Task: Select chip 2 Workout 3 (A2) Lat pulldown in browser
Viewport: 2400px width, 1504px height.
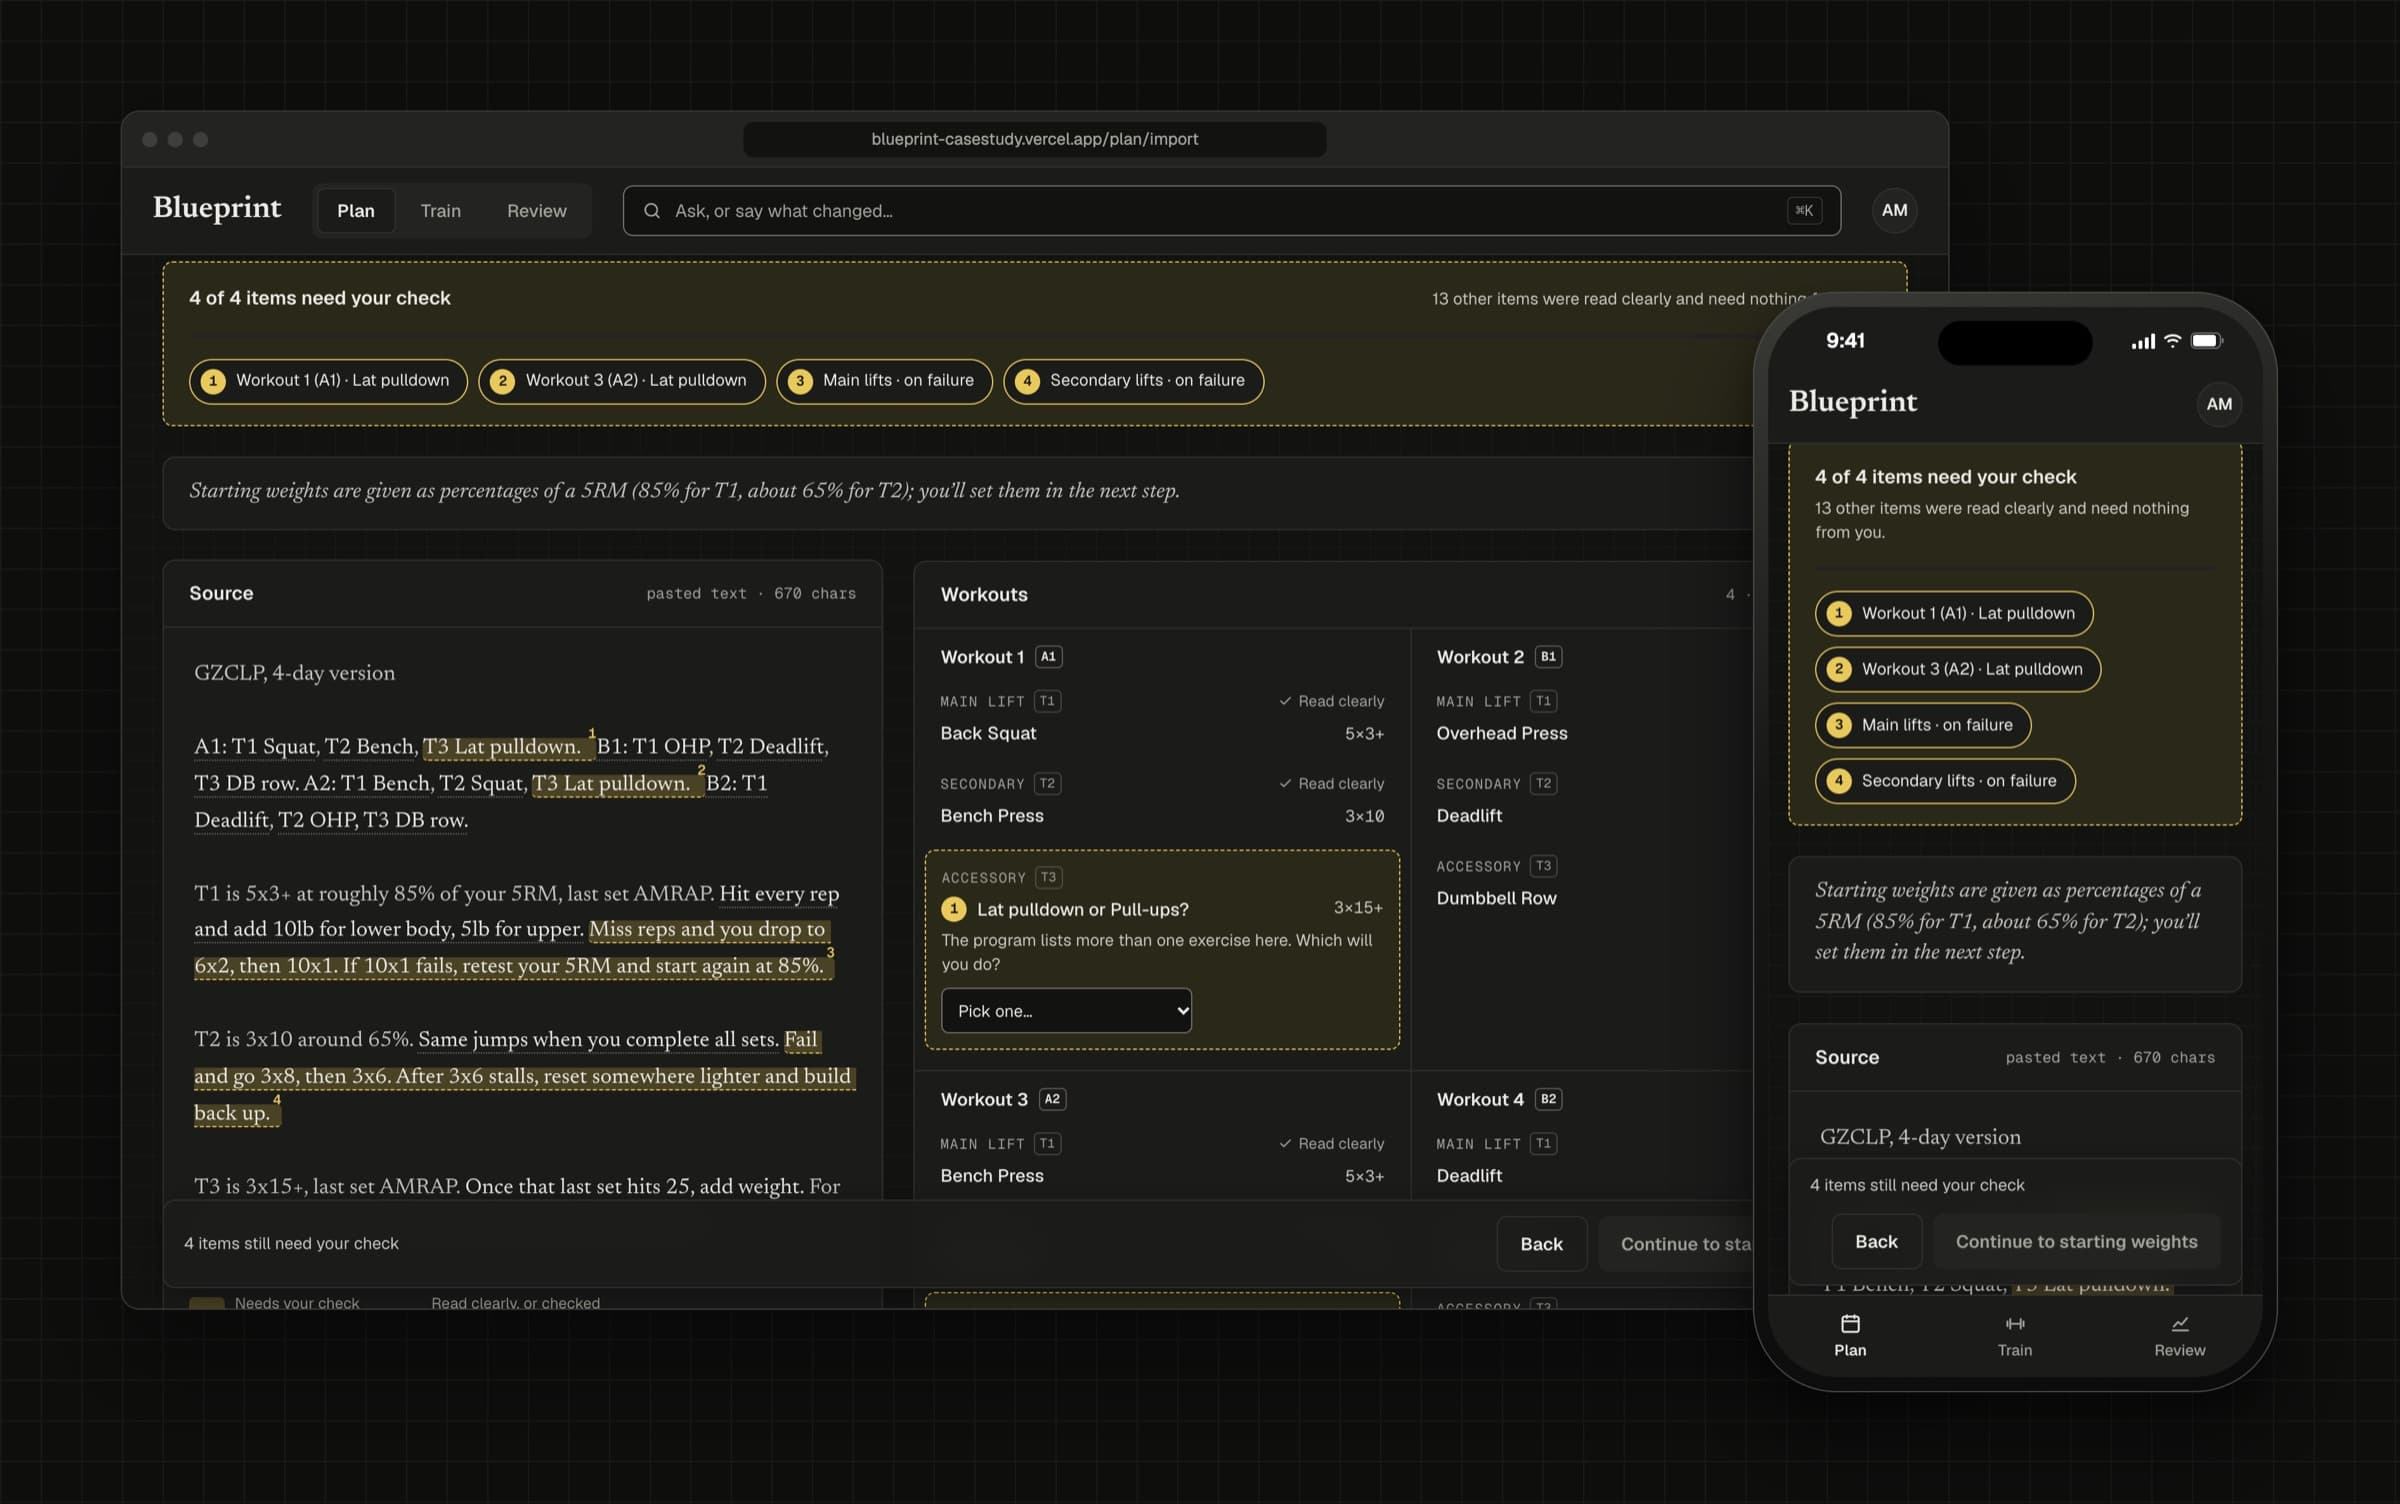Action: [621, 381]
